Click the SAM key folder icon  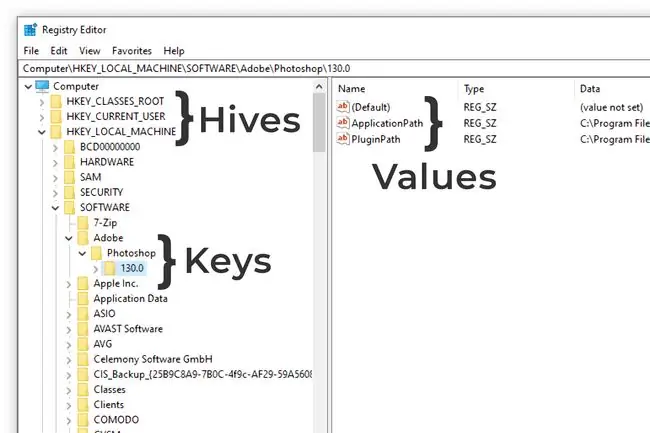point(69,177)
